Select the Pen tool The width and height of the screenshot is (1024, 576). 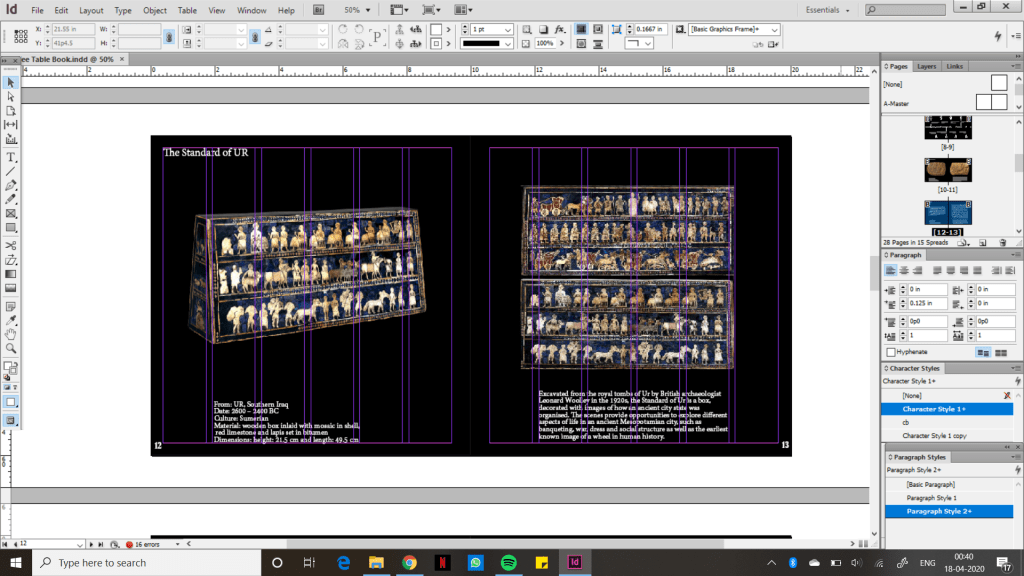[x=11, y=186]
